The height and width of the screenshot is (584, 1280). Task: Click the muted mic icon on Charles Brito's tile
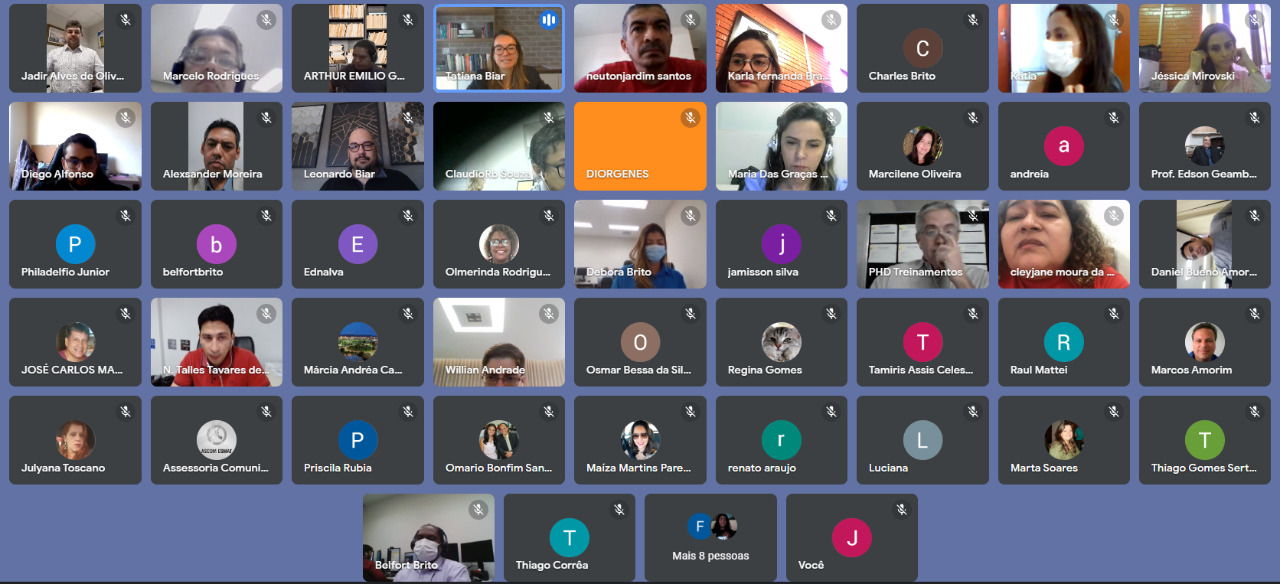[972, 20]
